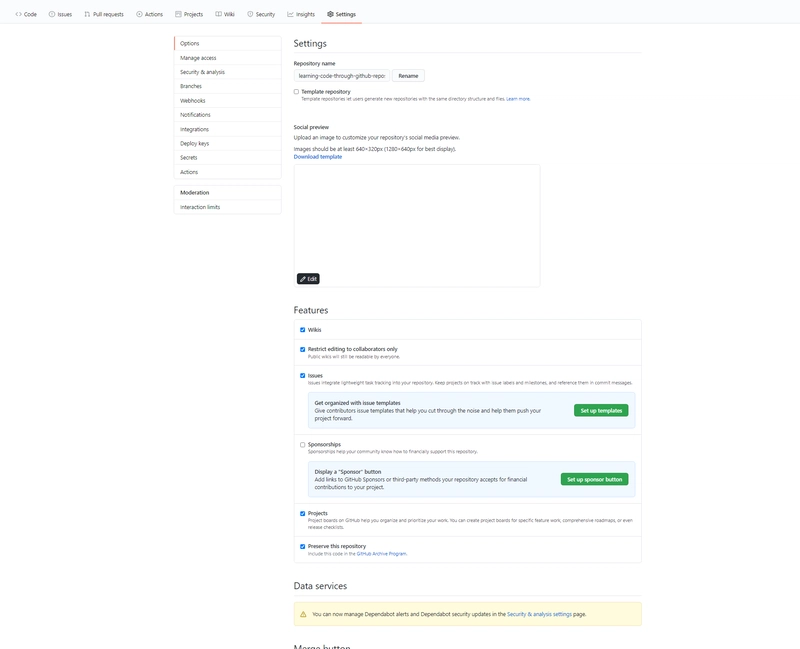Click Set up sponsor button
The width and height of the screenshot is (800, 649).
tap(594, 480)
